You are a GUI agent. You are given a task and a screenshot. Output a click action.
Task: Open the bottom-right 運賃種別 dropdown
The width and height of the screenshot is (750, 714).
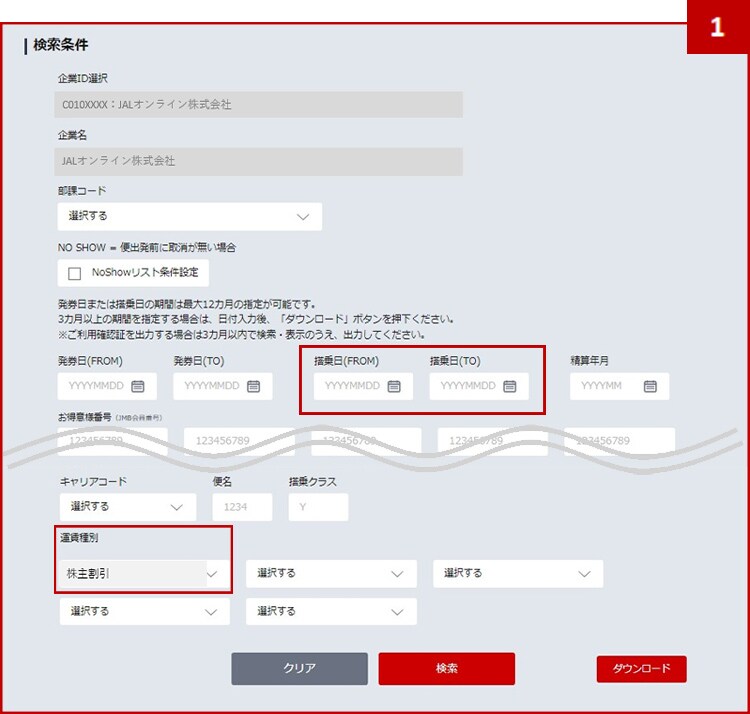(331, 611)
